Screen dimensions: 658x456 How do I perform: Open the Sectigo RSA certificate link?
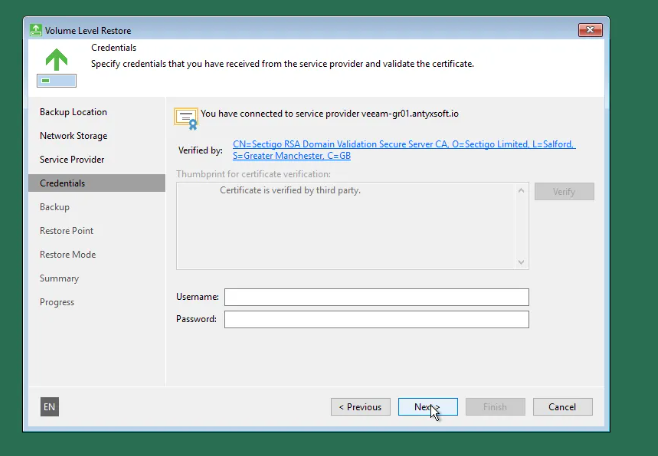(403, 150)
